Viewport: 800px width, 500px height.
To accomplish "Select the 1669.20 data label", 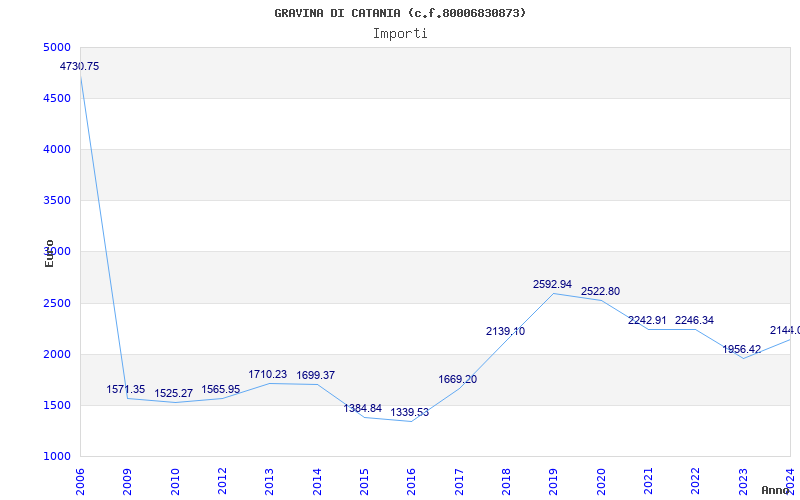I will pos(458,380).
